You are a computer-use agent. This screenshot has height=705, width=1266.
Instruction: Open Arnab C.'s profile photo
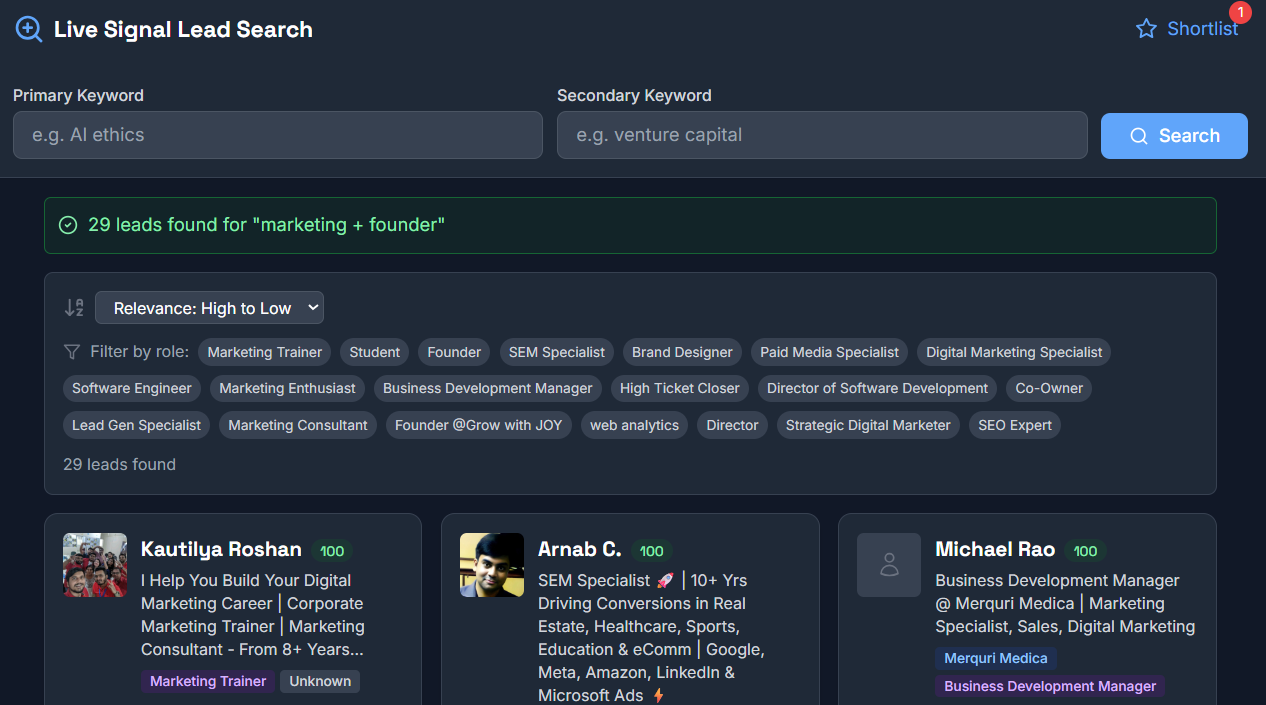pos(492,565)
